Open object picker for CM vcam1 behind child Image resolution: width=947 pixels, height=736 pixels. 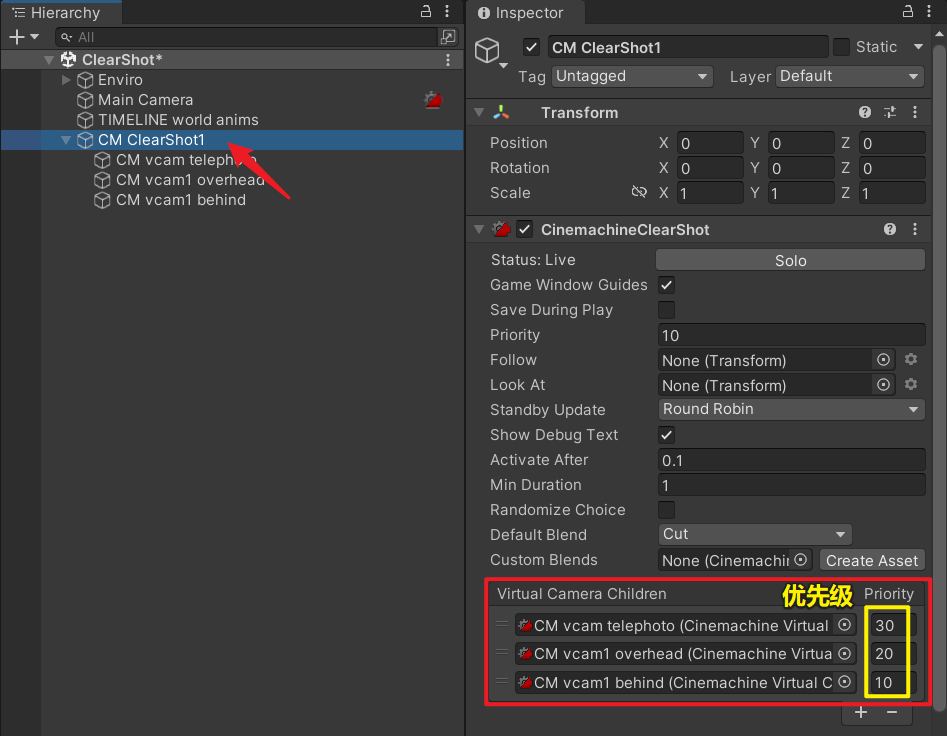(844, 682)
